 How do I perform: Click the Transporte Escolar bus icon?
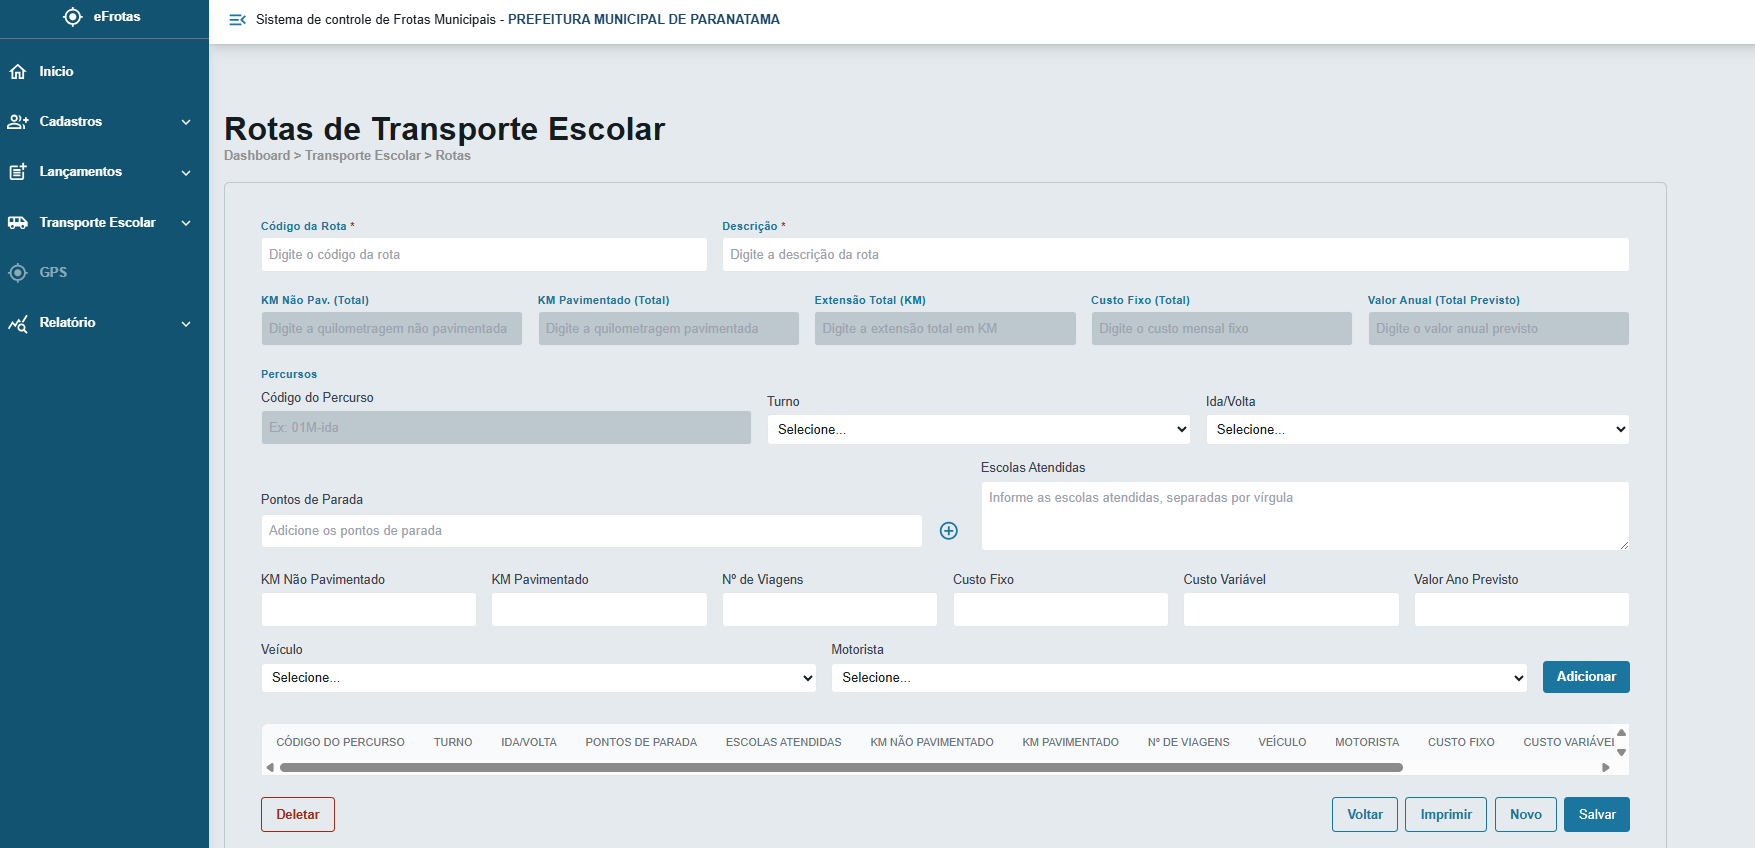pyautogui.click(x=18, y=223)
